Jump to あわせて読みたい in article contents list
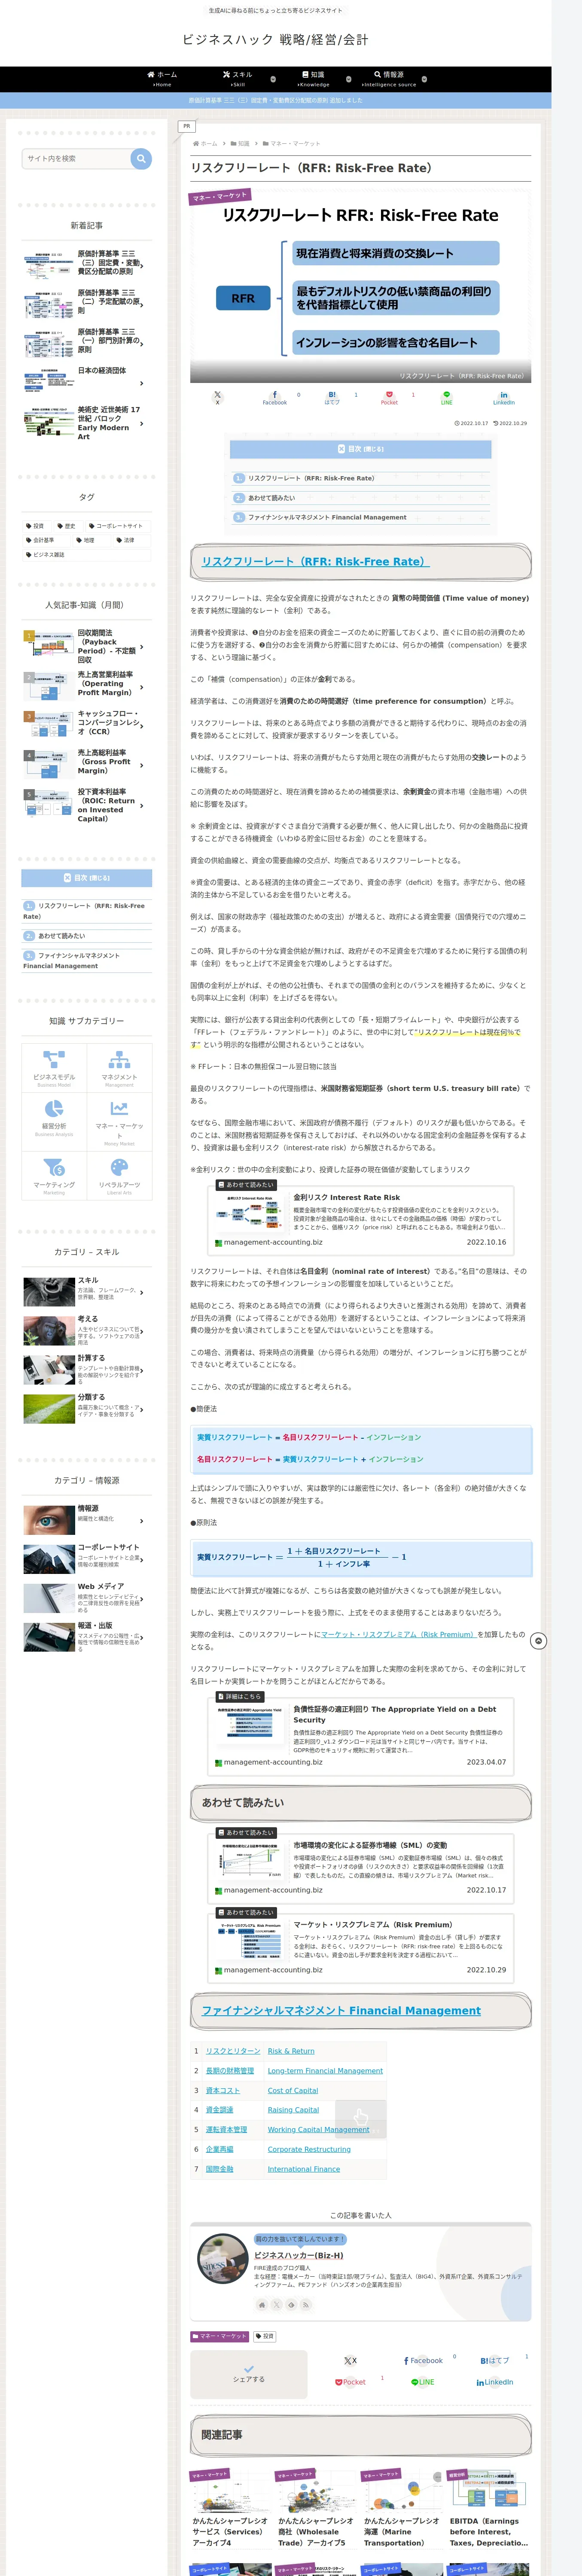 coord(271,498)
